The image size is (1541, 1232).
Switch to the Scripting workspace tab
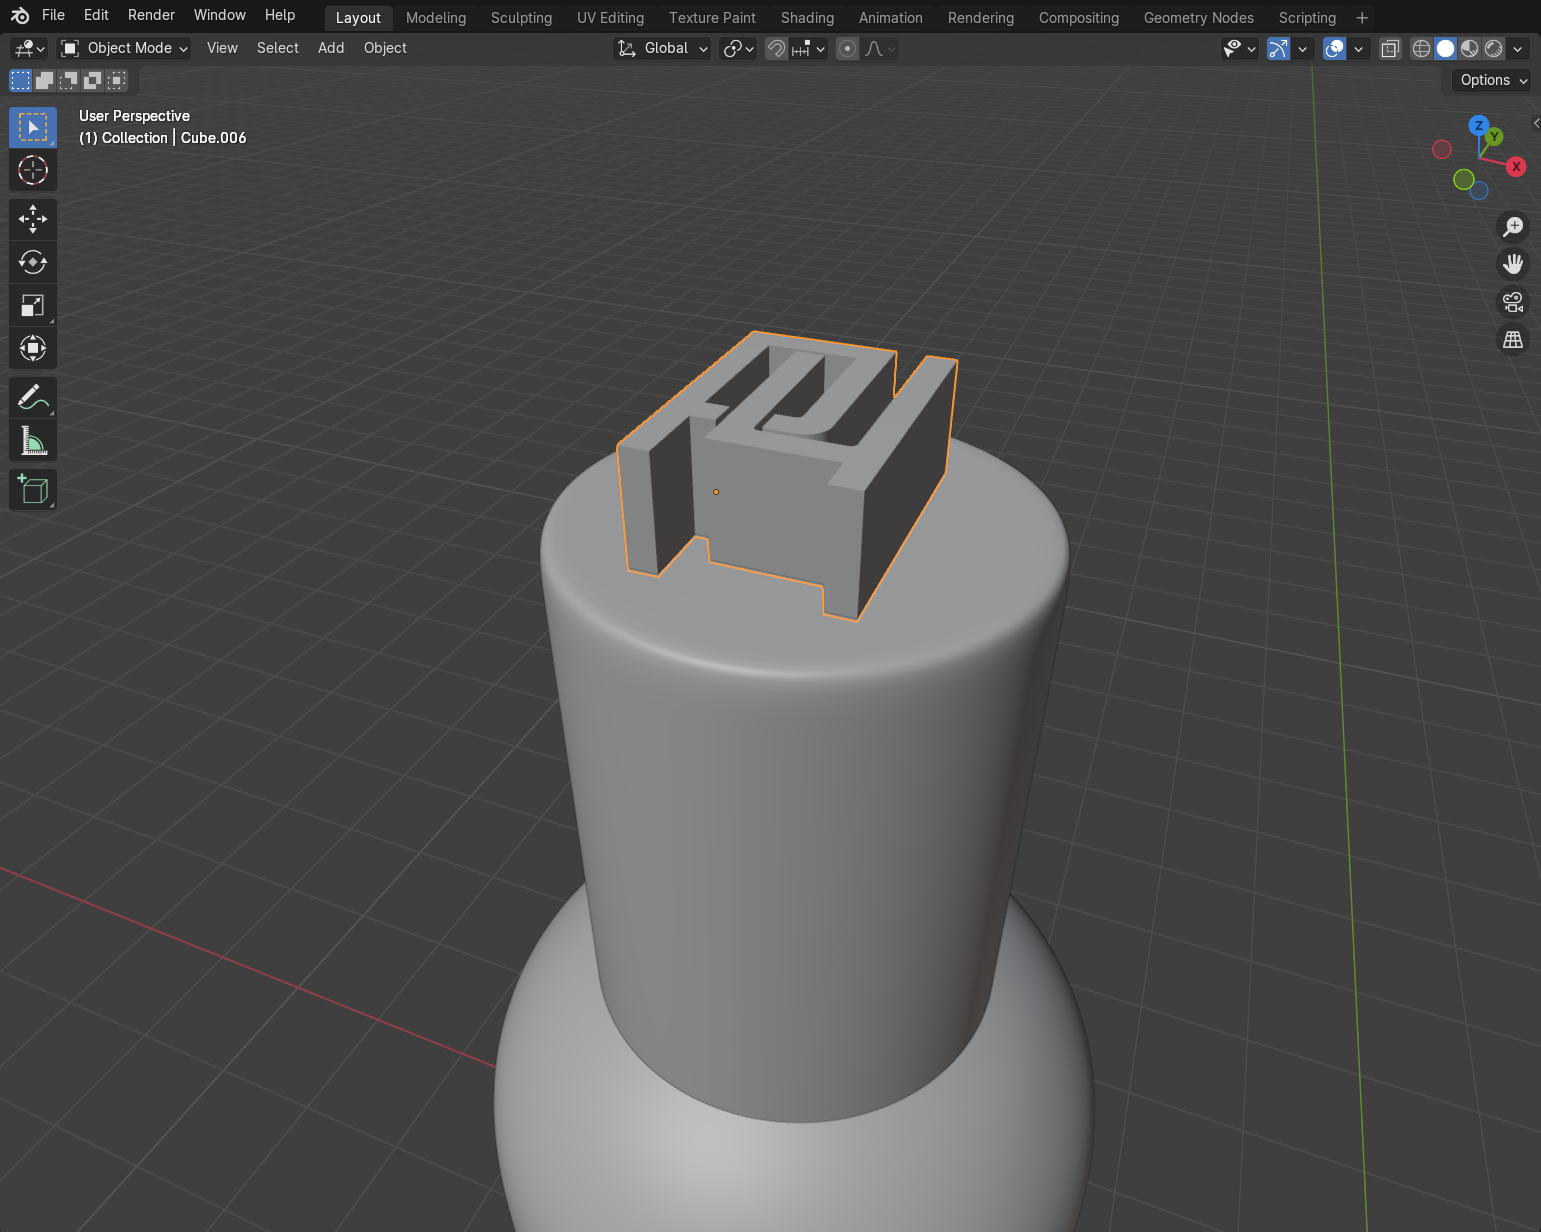[x=1307, y=18]
